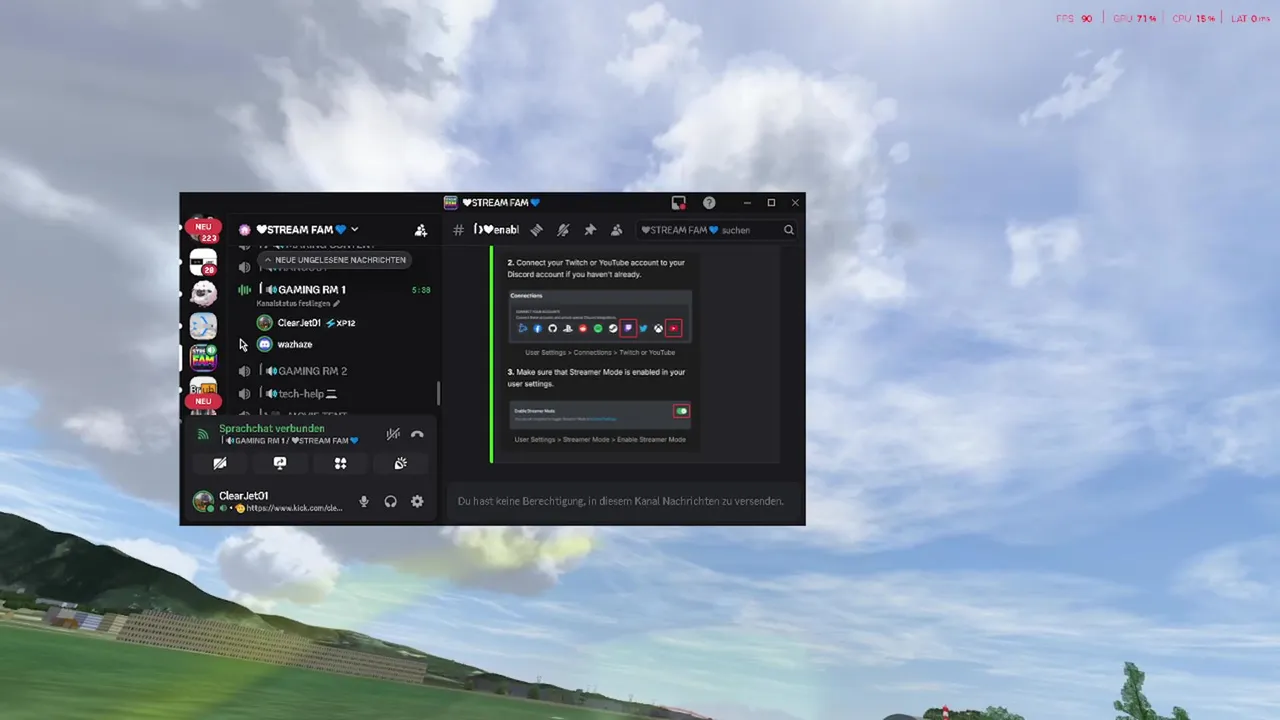
Task: Click the search magnifier icon
Action: (x=789, y=230)
